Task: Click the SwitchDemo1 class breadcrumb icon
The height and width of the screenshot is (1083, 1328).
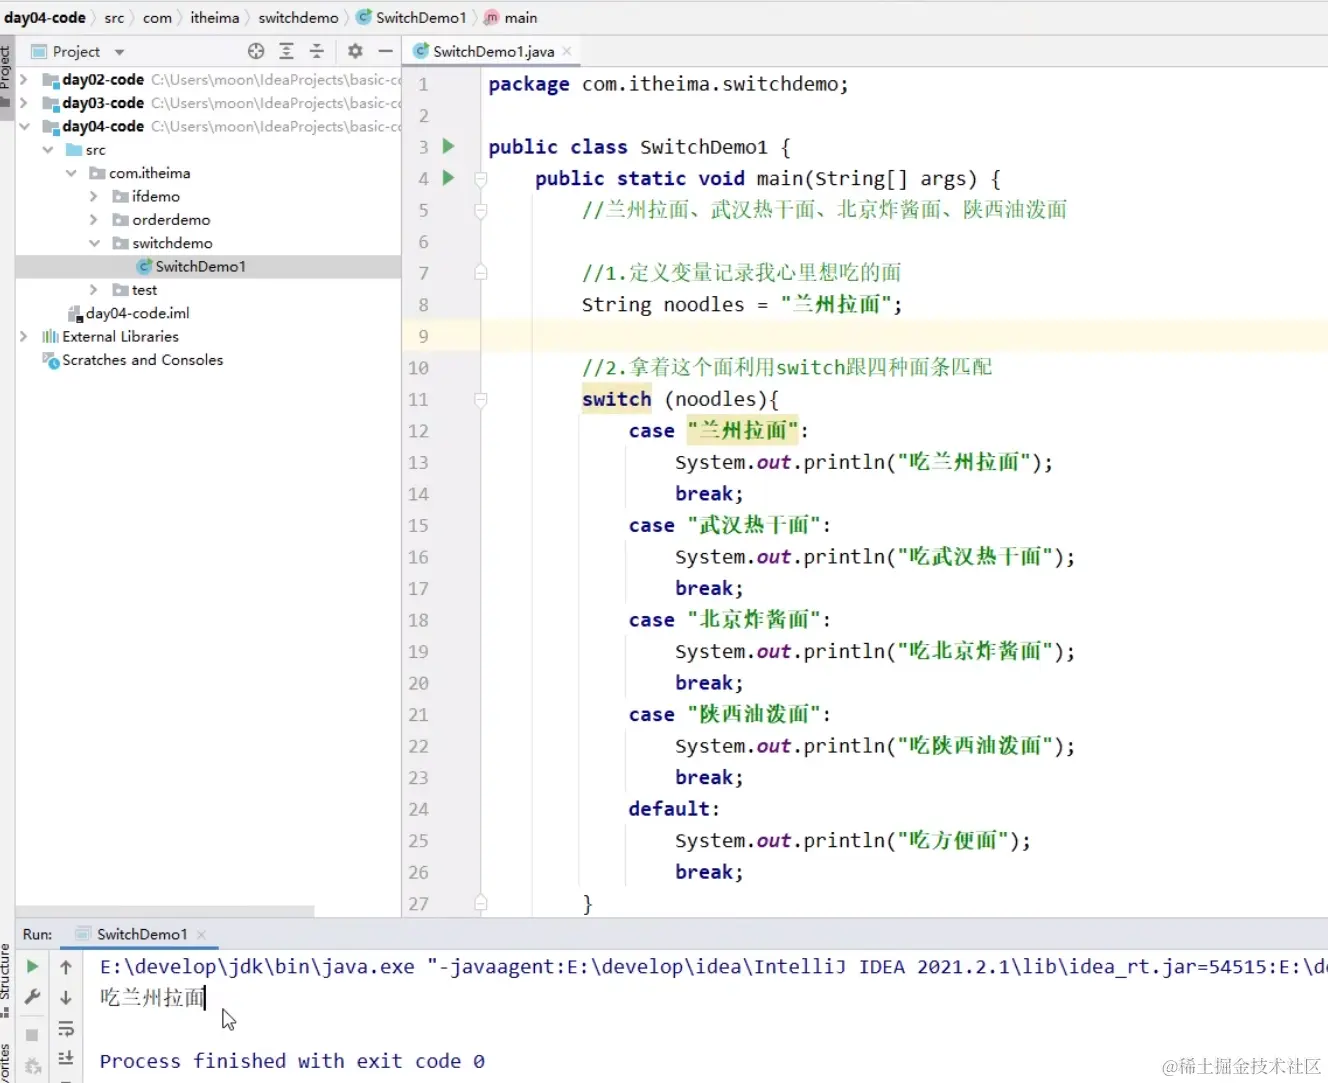Action: (364, 18)
